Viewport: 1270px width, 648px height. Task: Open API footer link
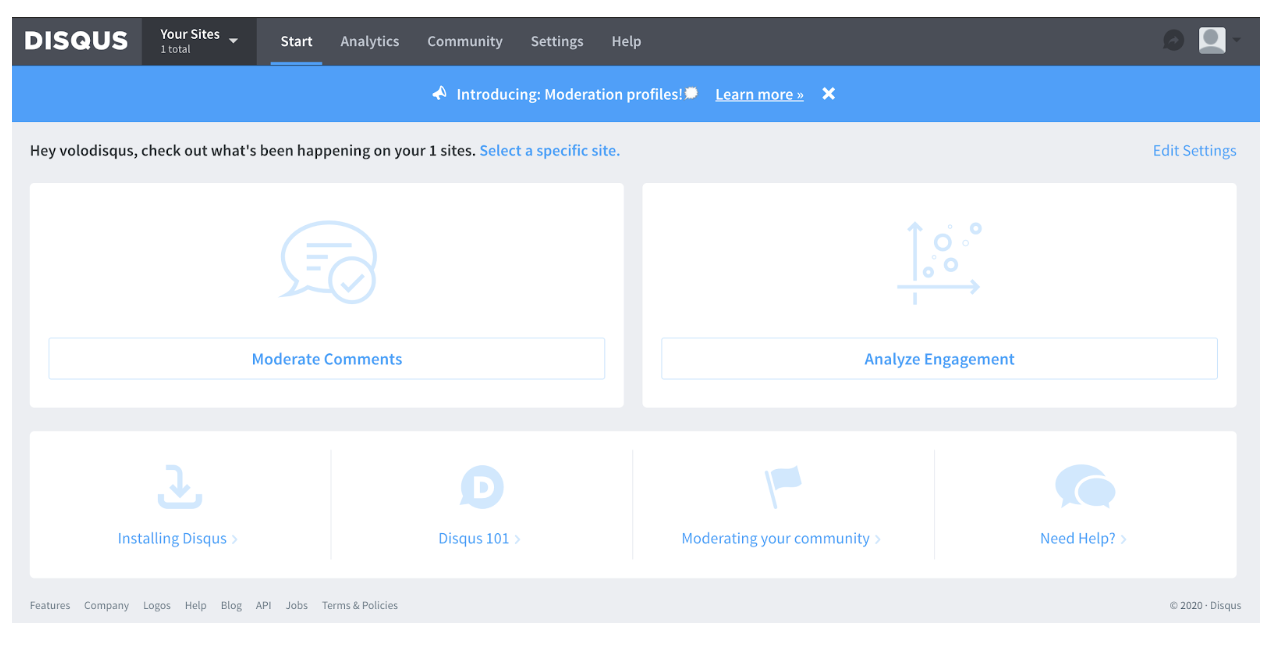pyautogui.click(x=263, y=605)
